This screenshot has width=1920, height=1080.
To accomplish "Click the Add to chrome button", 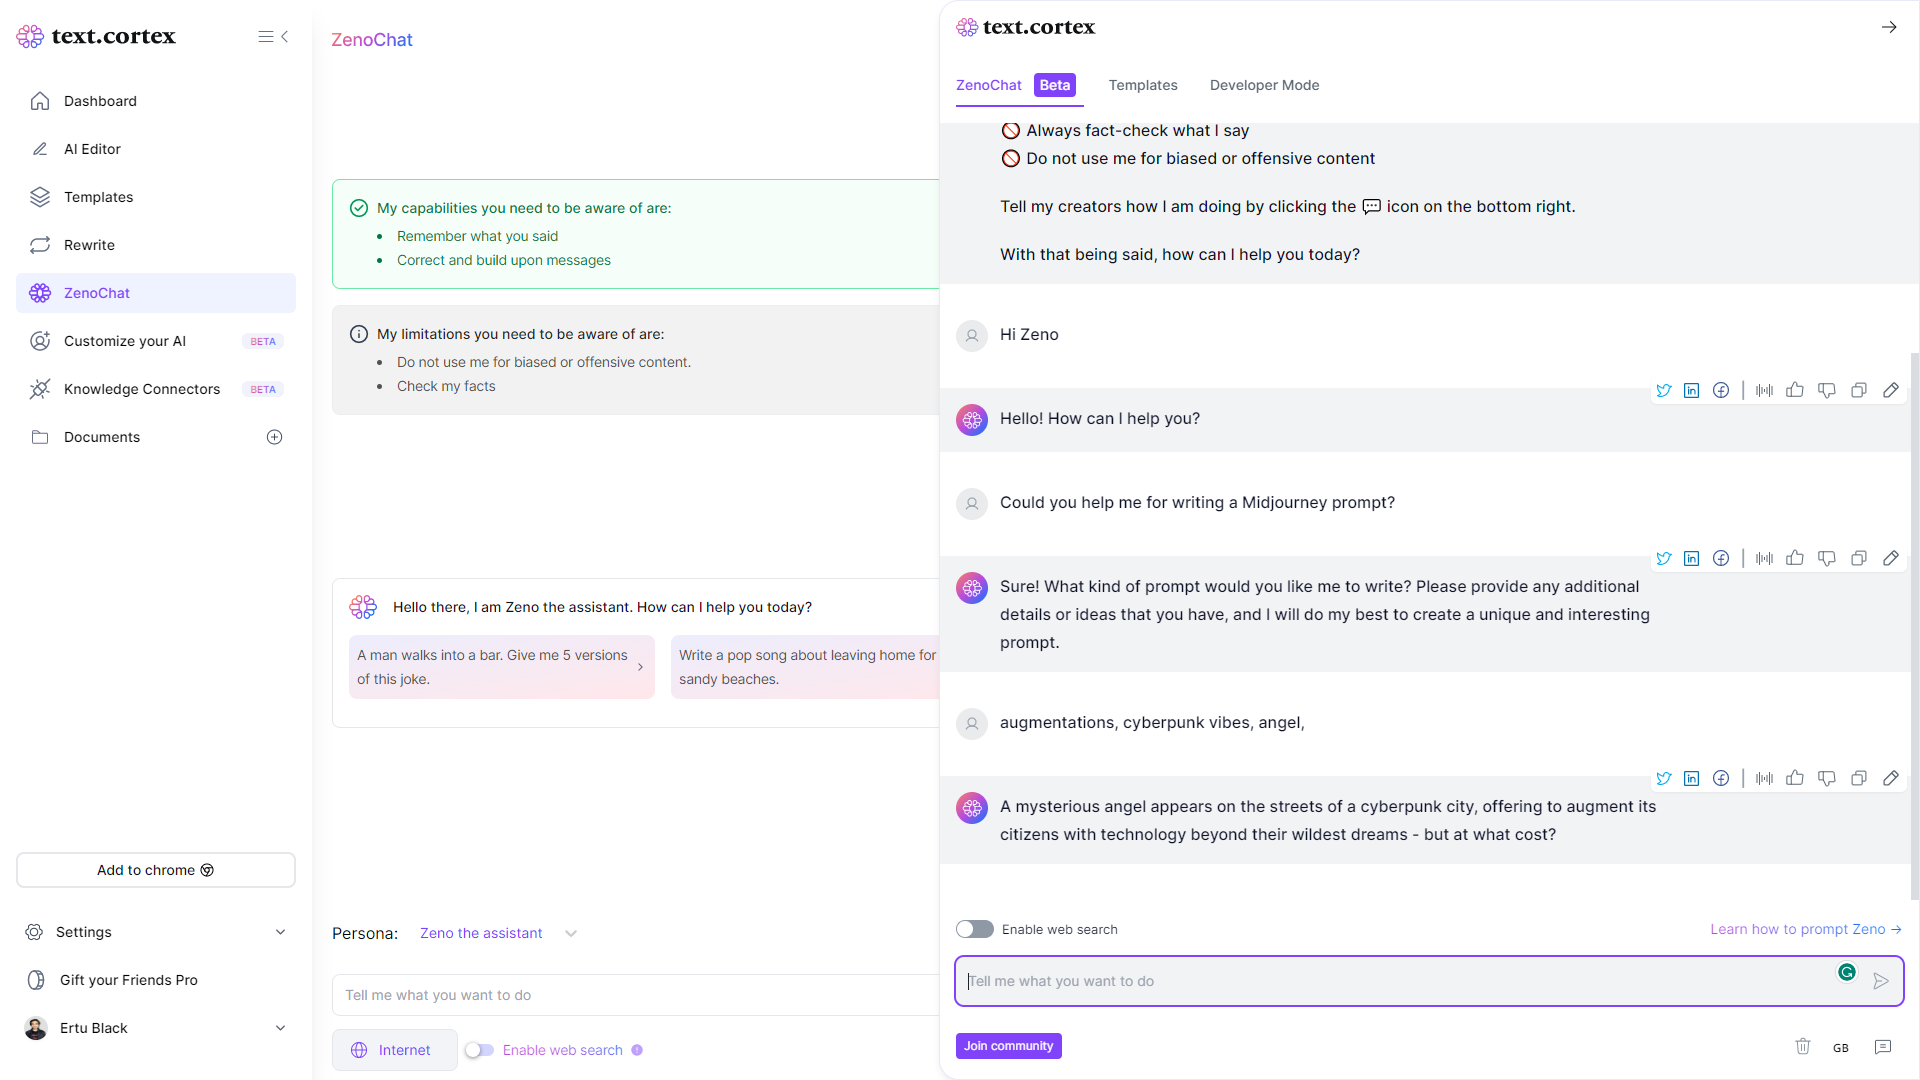I will click(x=156, y=870).
